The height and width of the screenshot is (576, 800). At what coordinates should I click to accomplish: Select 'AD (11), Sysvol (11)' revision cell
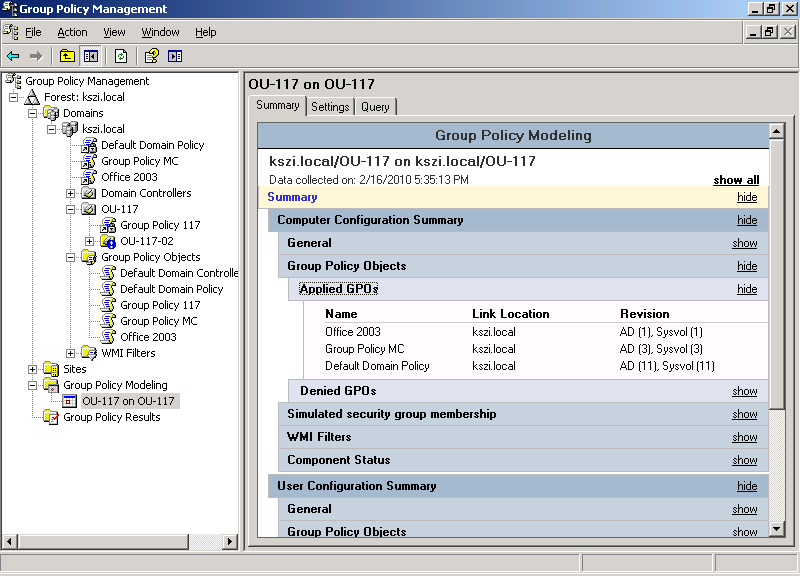[667, 366]
